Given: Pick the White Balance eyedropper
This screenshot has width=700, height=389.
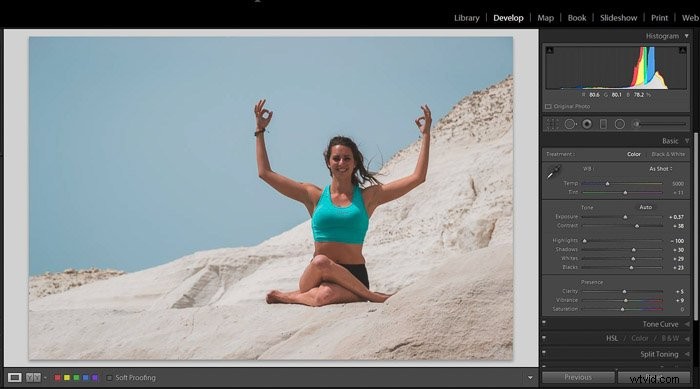Looking at the screenshot, I should [x=554, y=172].
